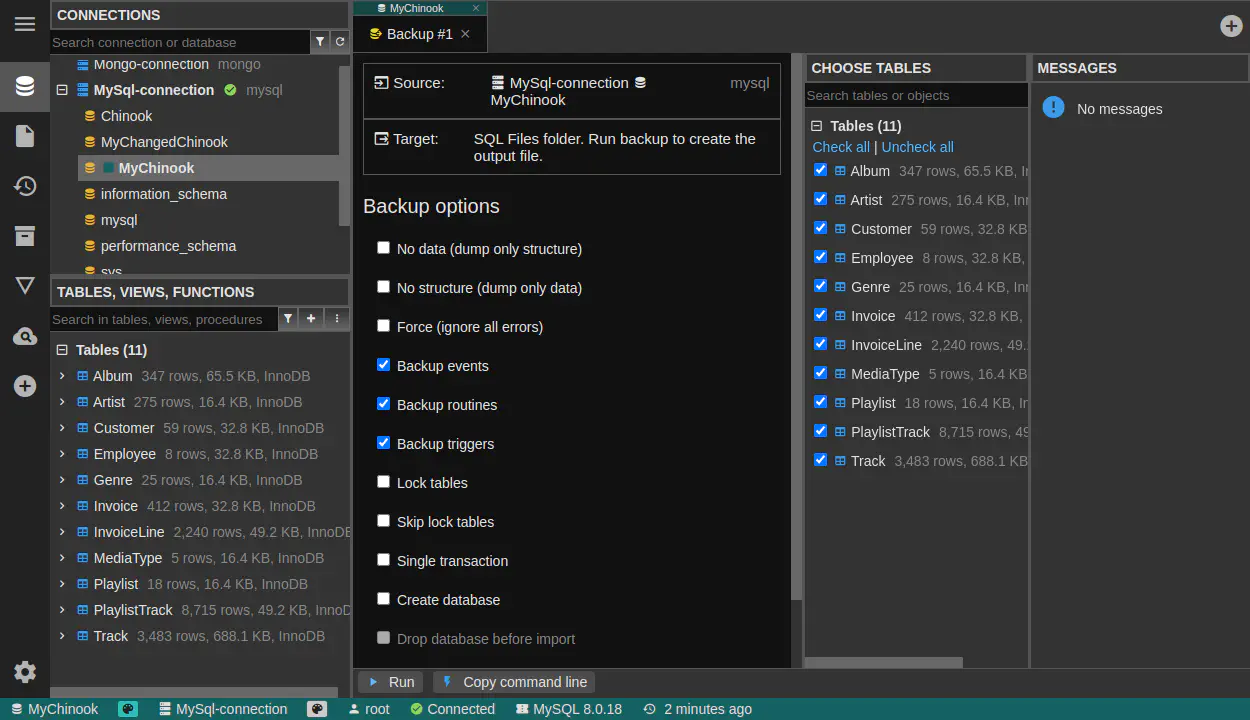The width and height of the screenshot is (1250, 720).
Task: Collapse the Tables (11) group in Choose Tables
Action: pyautogui.click(x=817, y=126)
